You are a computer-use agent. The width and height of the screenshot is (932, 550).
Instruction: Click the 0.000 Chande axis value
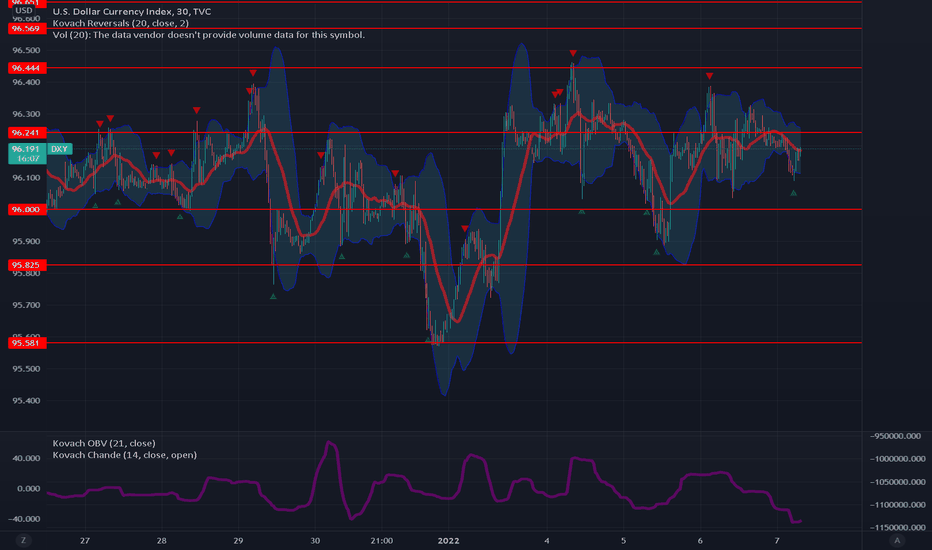(x=29, y=489)
